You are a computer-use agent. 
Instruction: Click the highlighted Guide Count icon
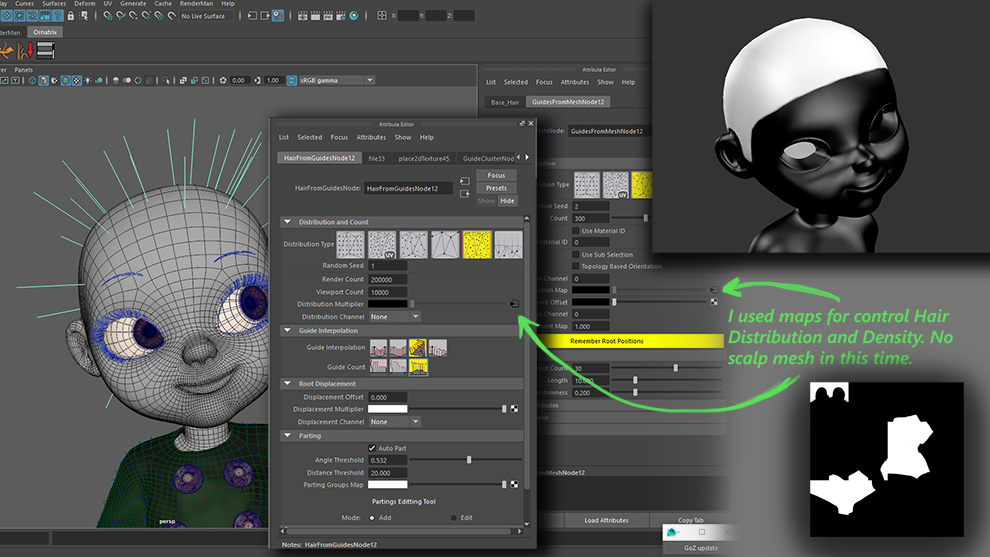[417, 367]
